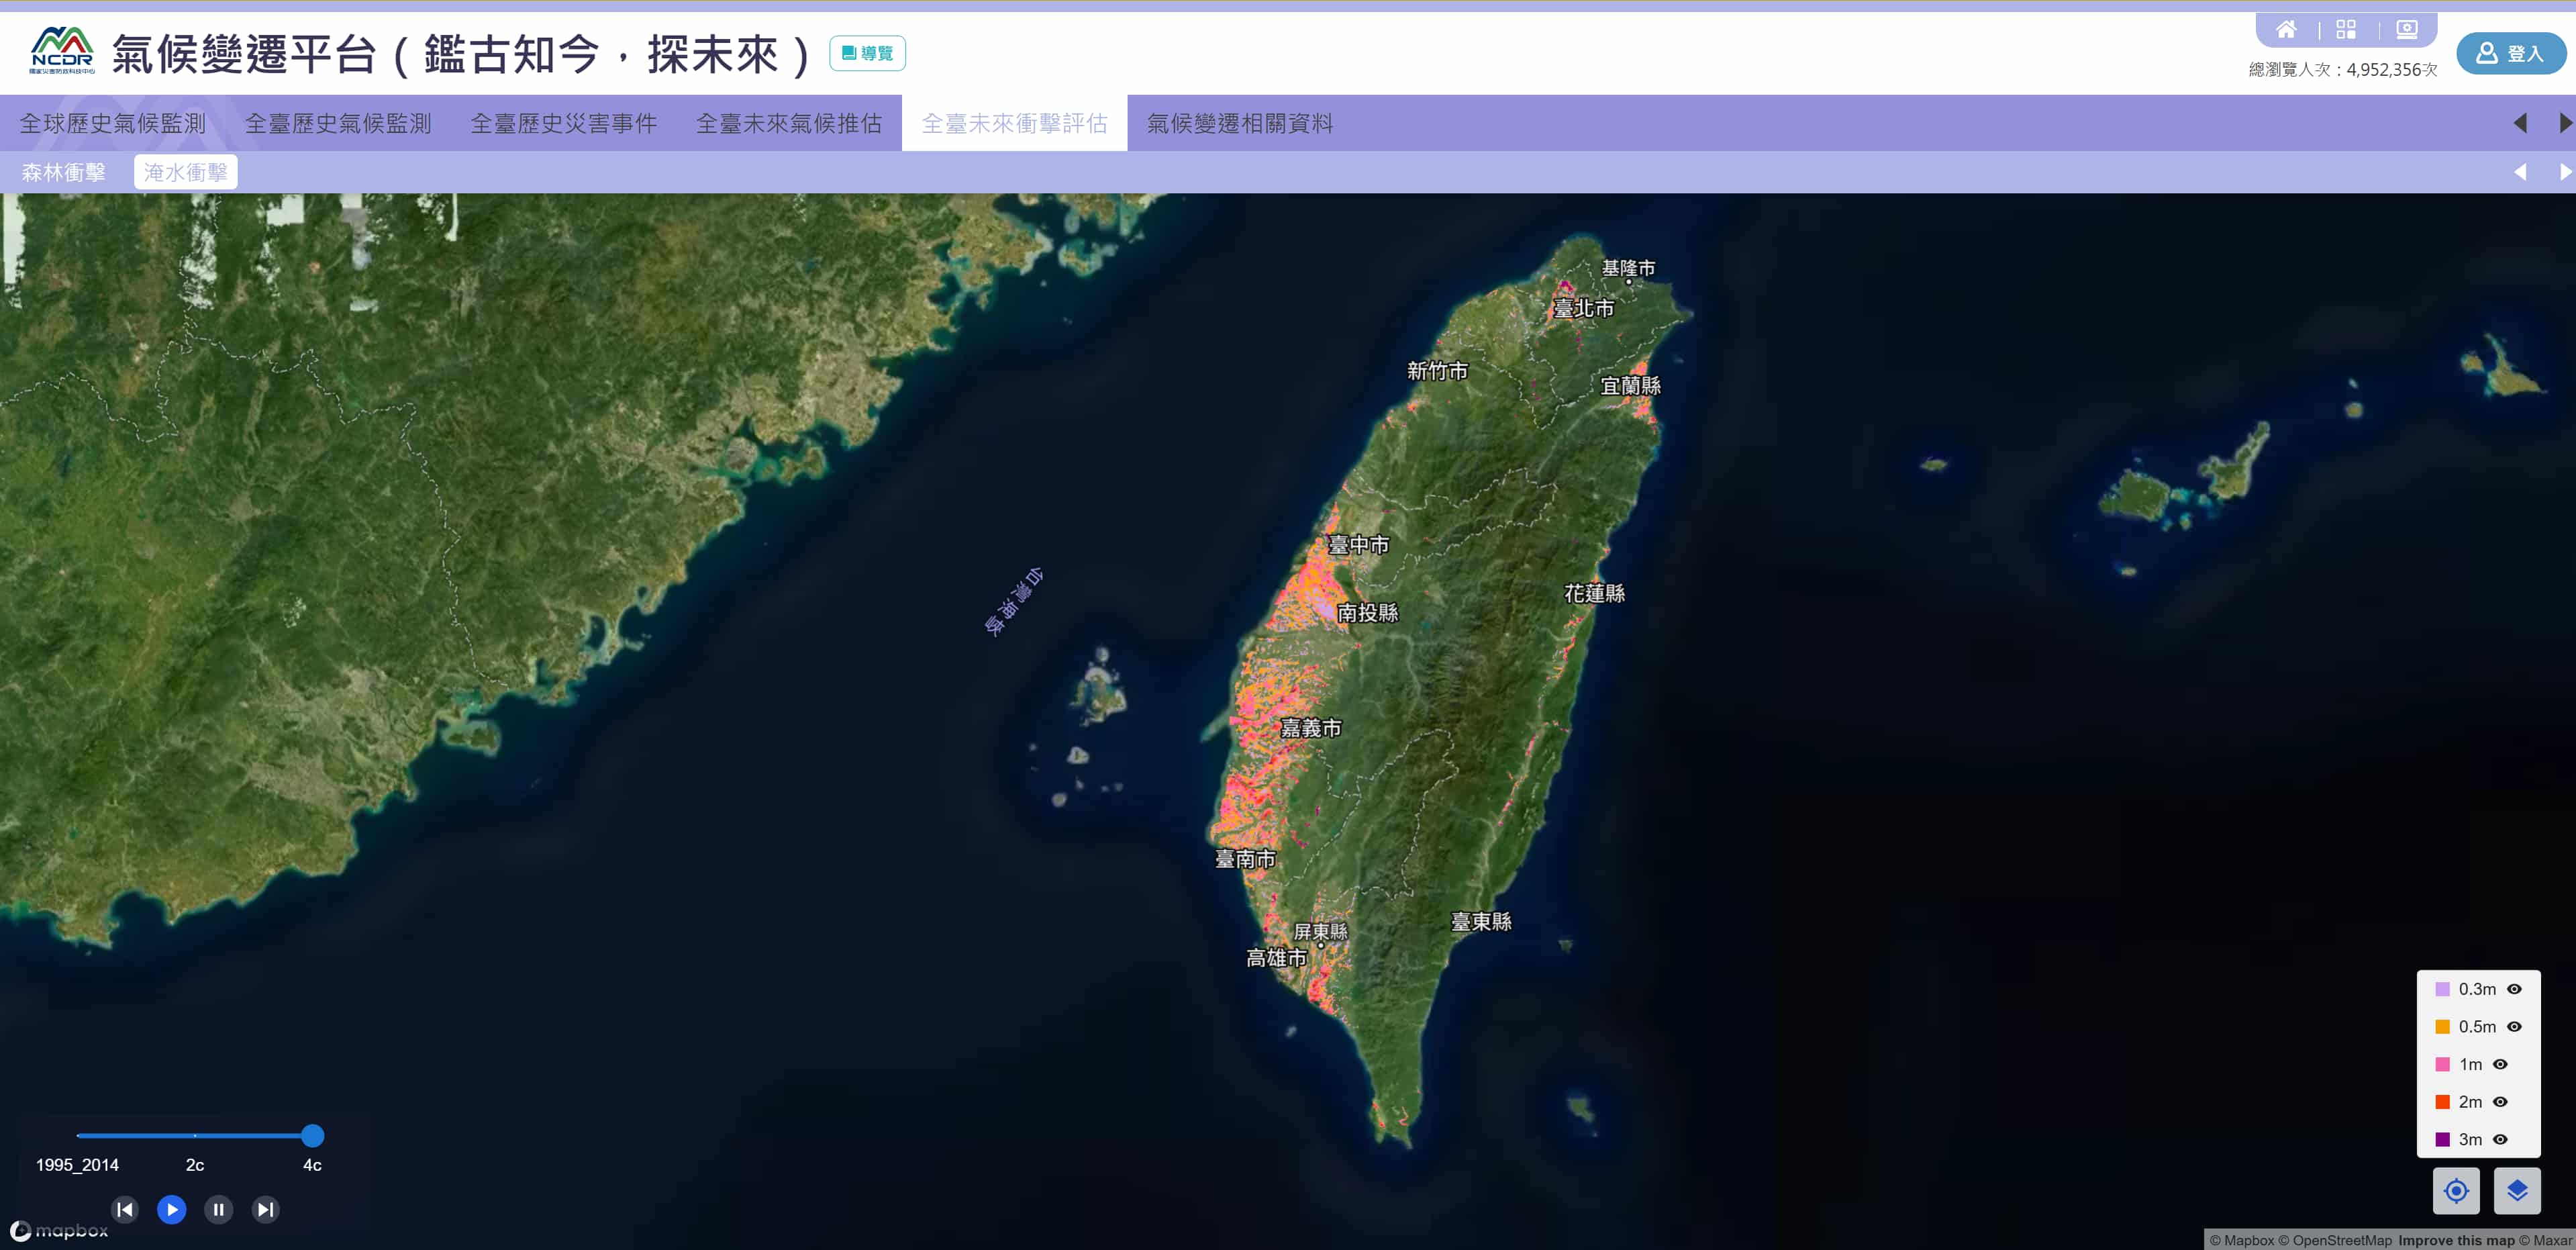Click the locate target icon
Viewport: 2576px width, 1250px height.
point(2456,1190)
